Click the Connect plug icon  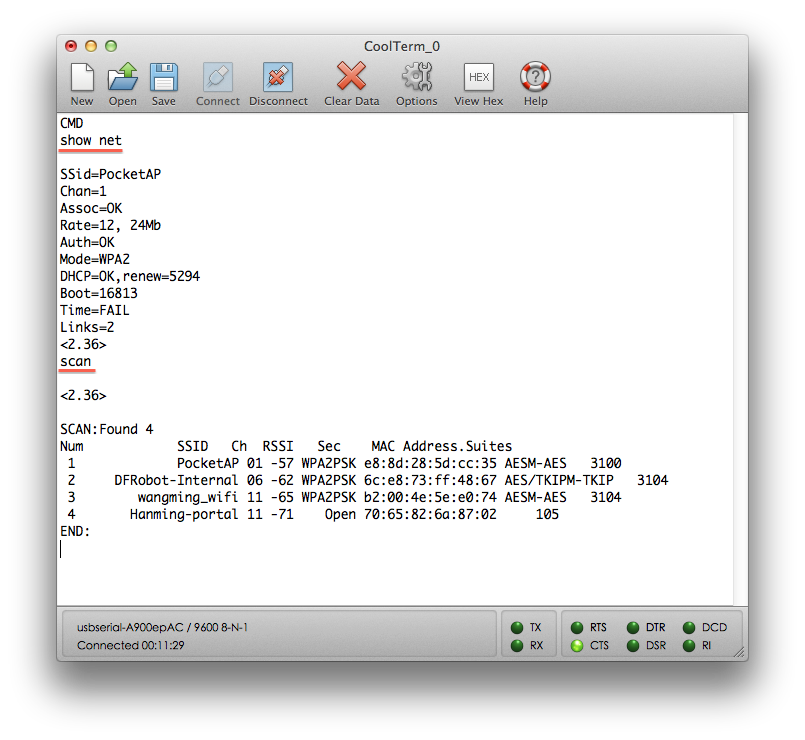218,77
